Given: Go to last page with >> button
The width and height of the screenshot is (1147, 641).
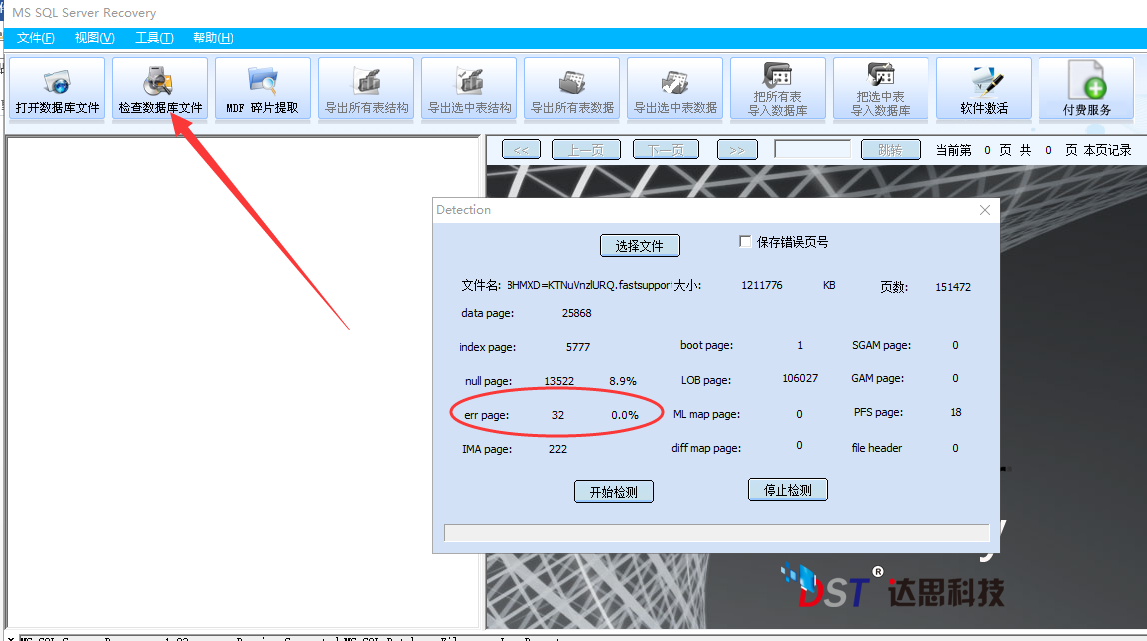Looking at the screenshot, I should tap(737, 149).
